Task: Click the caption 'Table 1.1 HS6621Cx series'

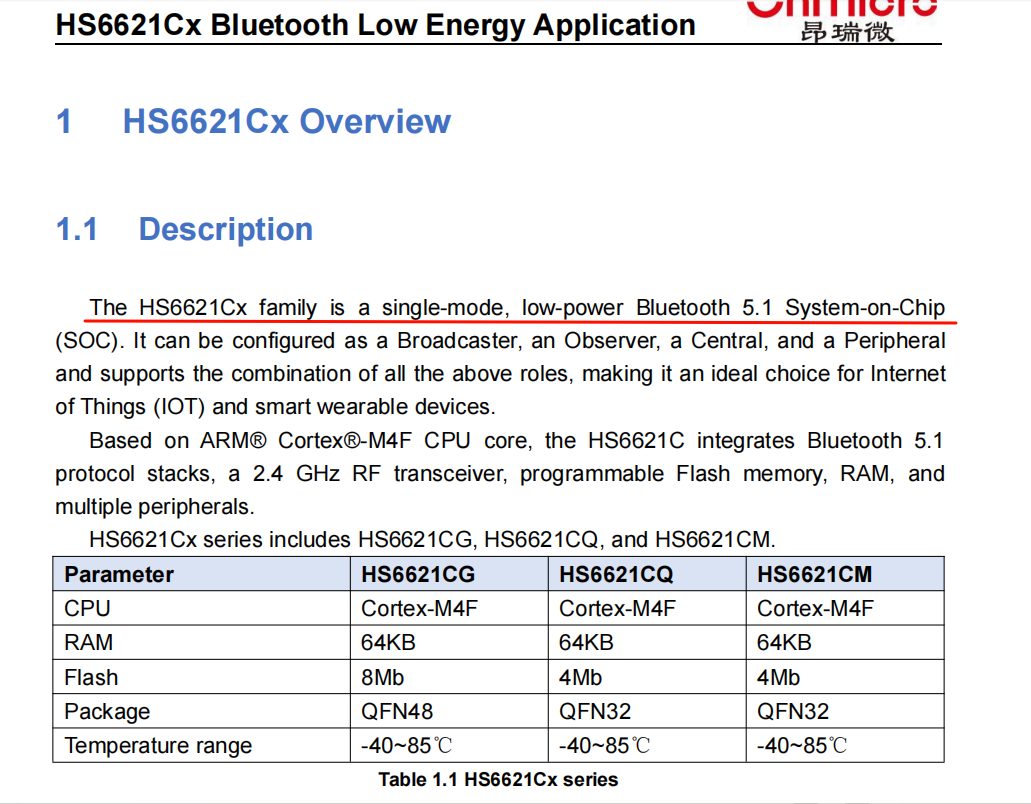Action: click(x=498, y=780)
